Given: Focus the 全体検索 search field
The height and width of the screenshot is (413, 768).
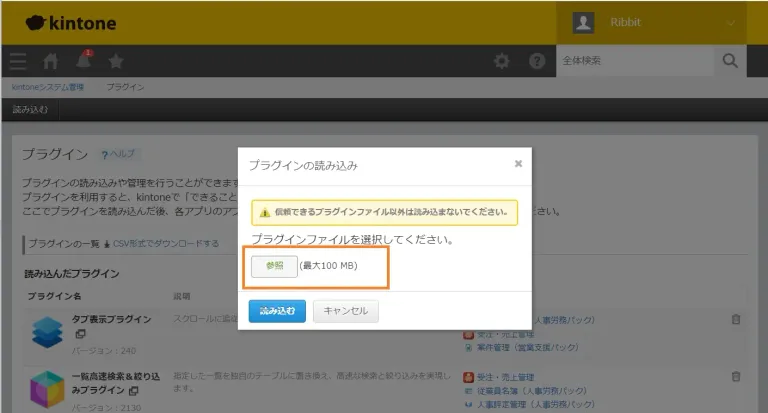Looking at the screenshot, I should (x=635, y=61).
